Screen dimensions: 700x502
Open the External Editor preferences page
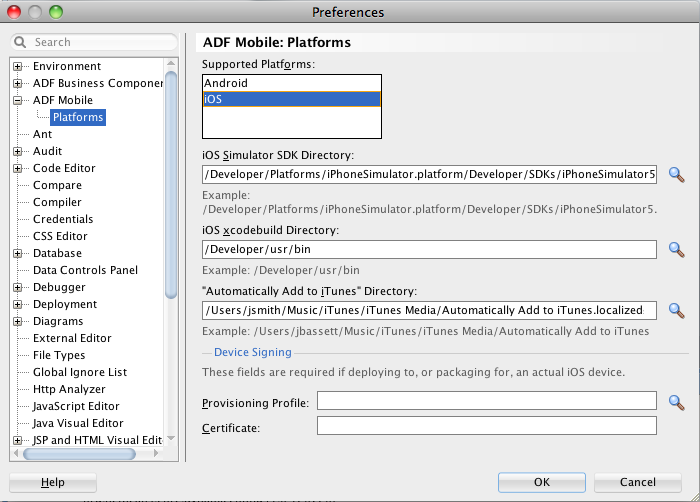(x=72, y=338)
